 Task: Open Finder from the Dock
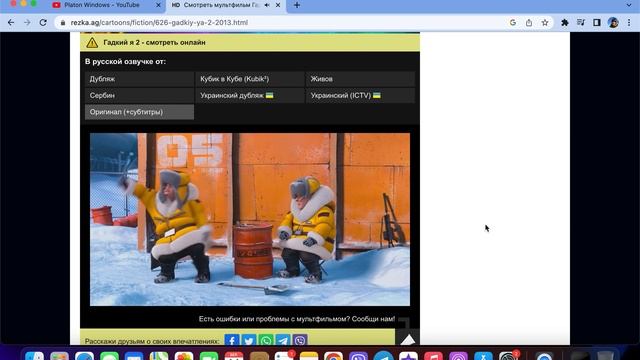tap(34, 356)
